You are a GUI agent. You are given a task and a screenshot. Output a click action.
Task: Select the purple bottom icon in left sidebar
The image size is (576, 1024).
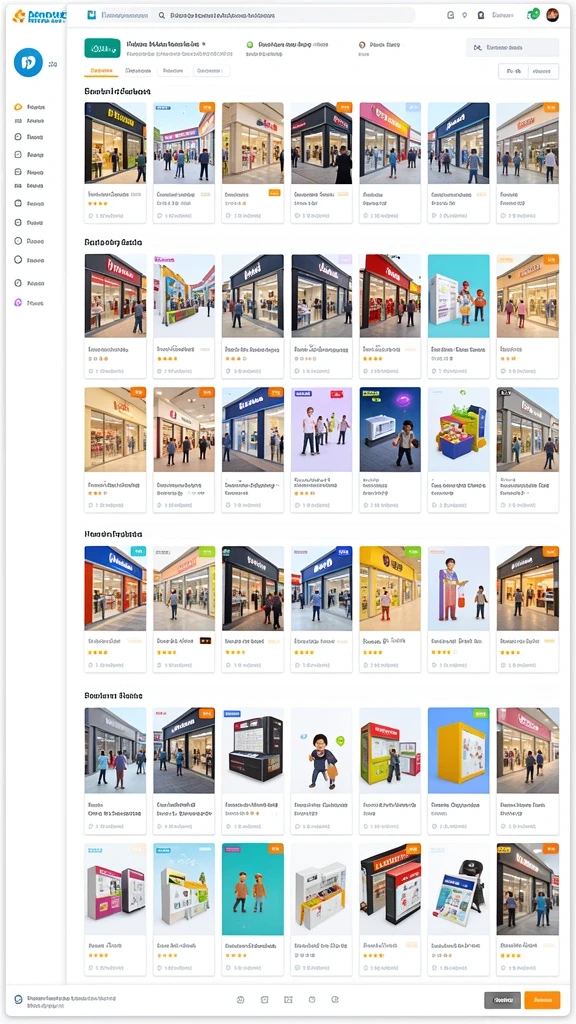pos(18,302)
